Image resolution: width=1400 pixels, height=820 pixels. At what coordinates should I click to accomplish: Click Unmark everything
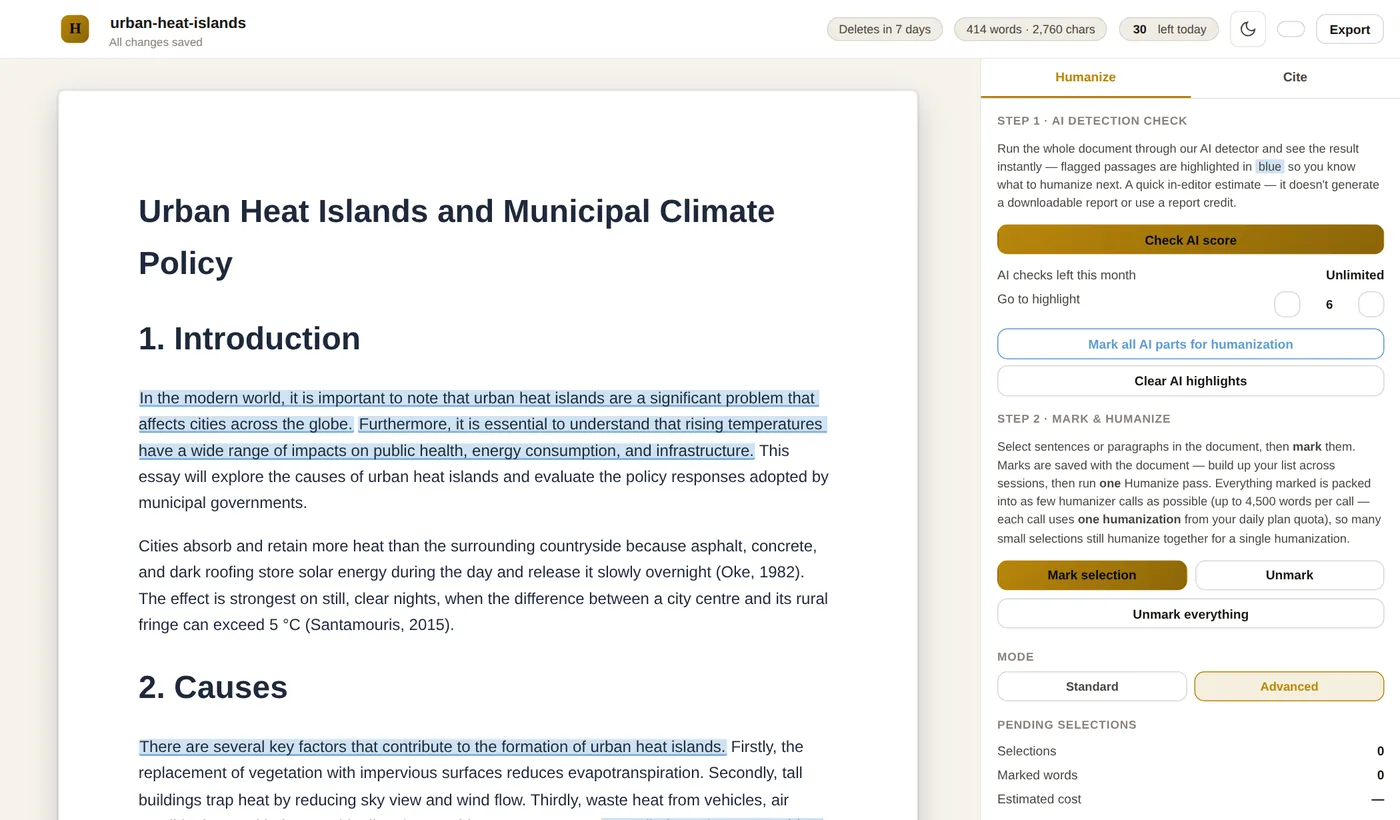tap(1190, 614)
